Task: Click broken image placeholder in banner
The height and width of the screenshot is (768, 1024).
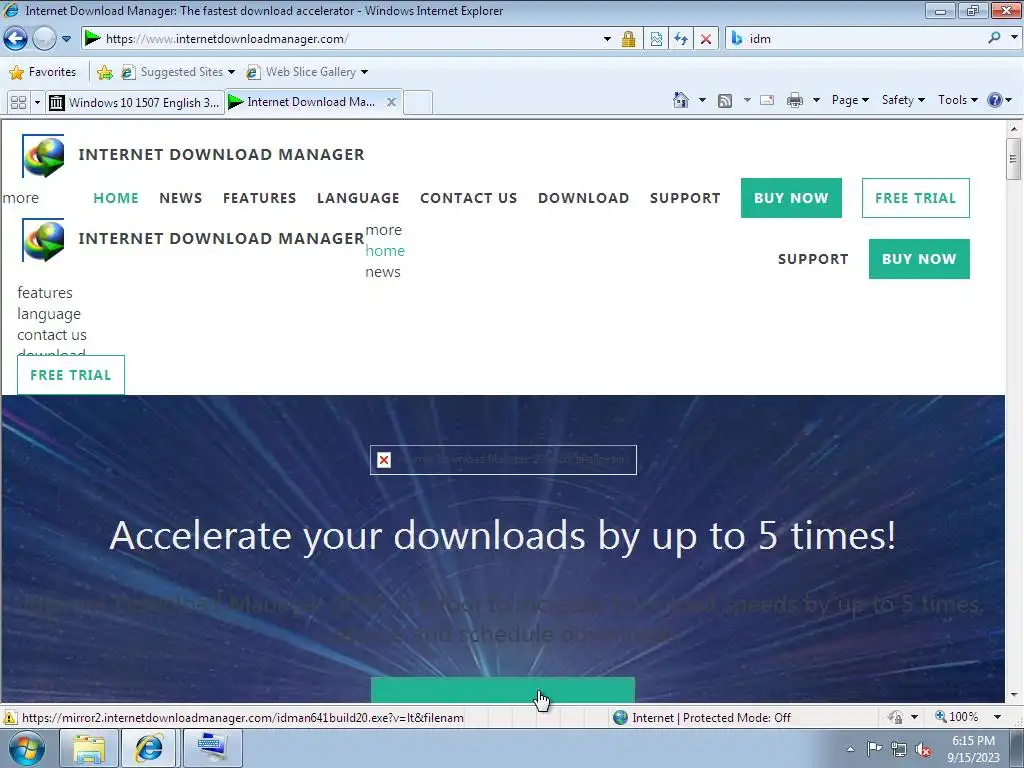Action: [503, 460]
